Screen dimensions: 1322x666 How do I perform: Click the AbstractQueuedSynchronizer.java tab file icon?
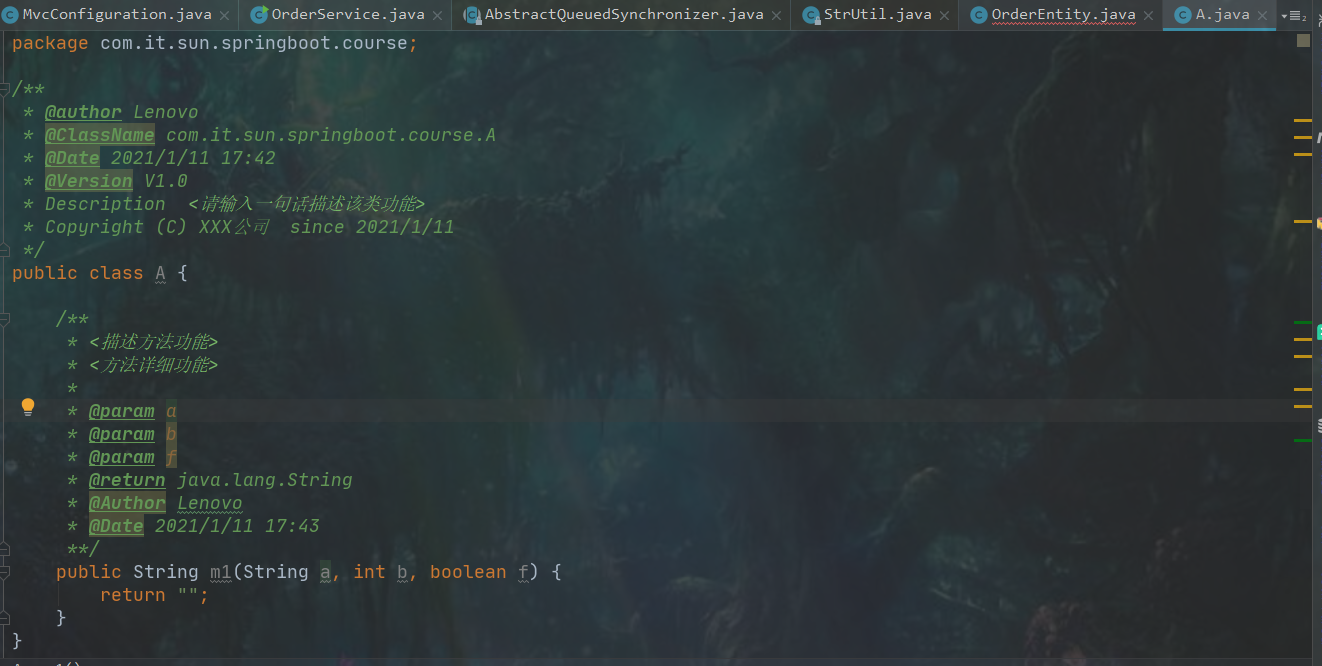tap(471, 15)
